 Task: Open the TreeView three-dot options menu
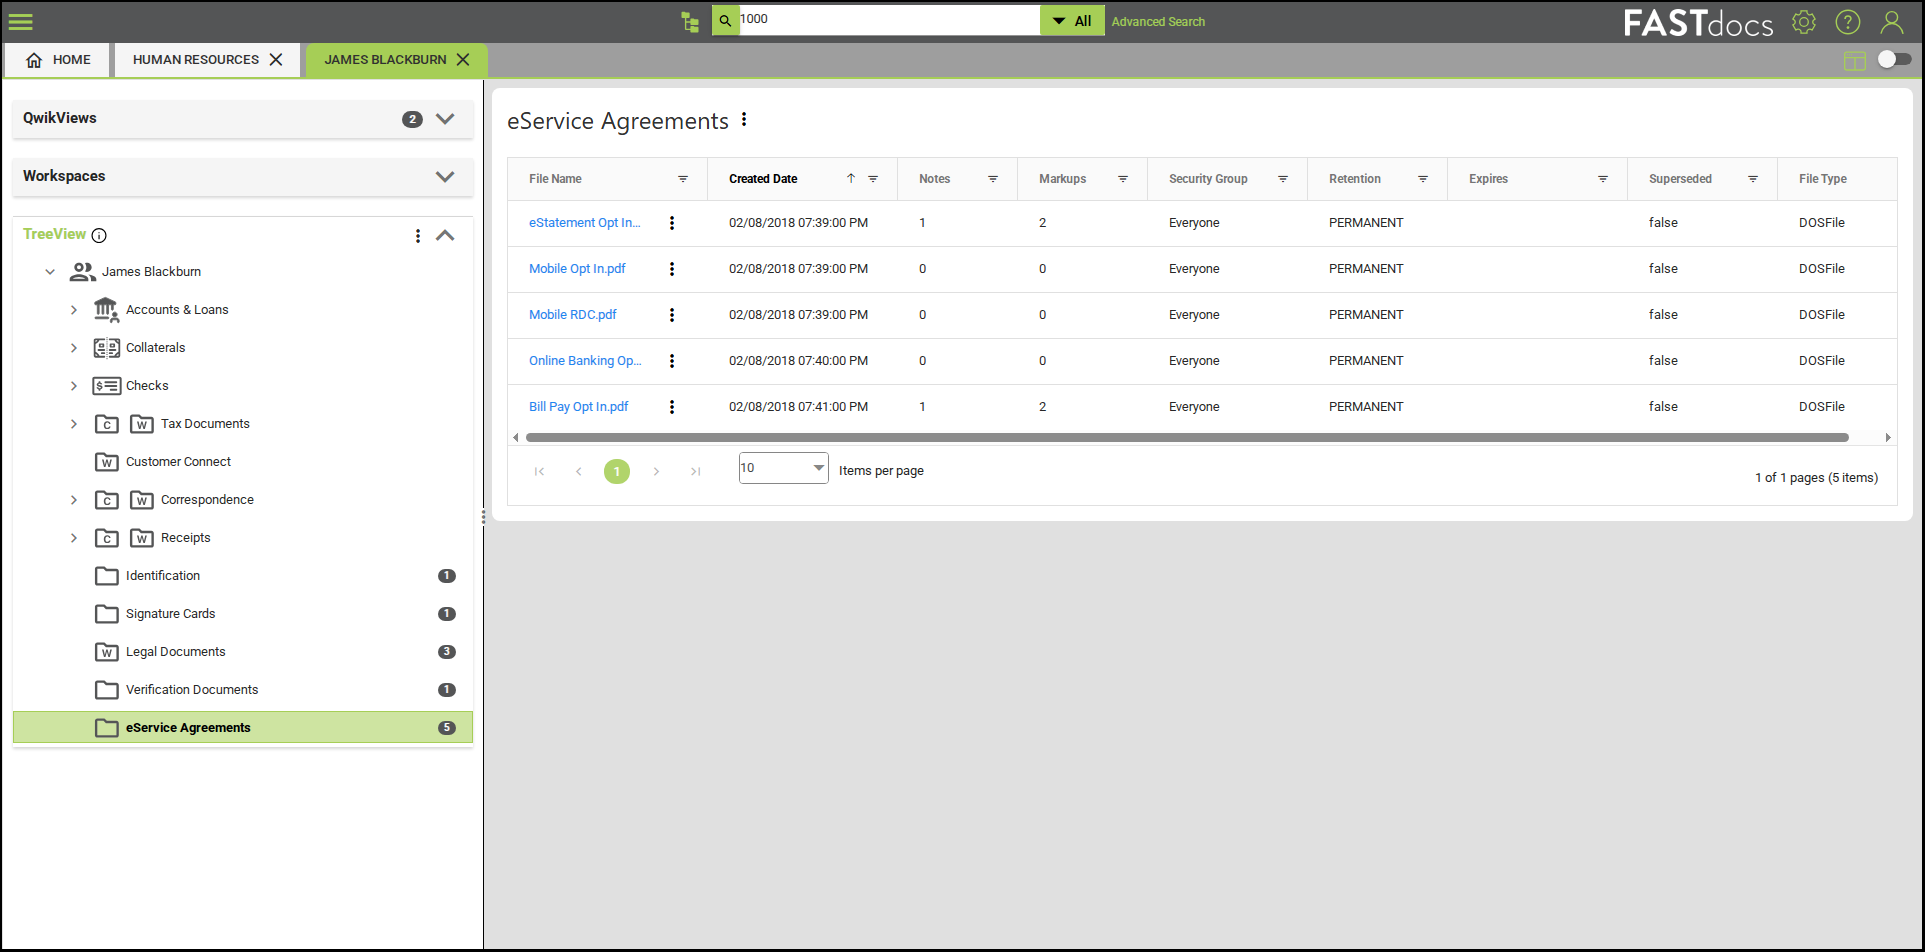click(417, 236)
